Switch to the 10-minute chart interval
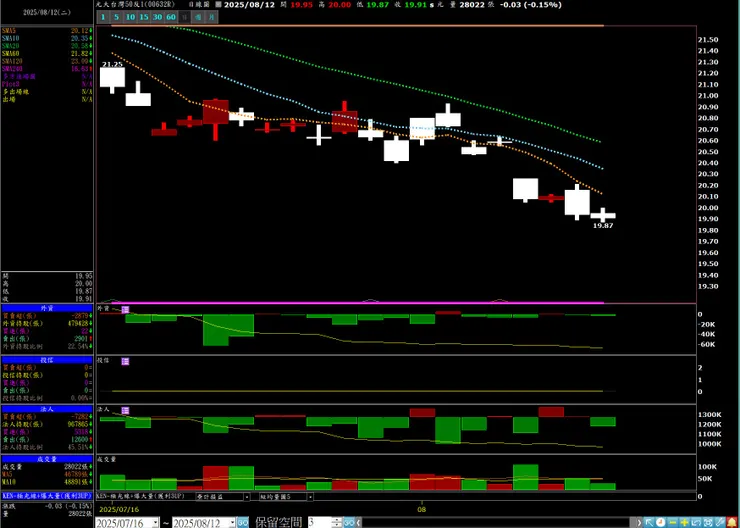The width and height of the screenshot is (740, 528). (x=130, y=17)
